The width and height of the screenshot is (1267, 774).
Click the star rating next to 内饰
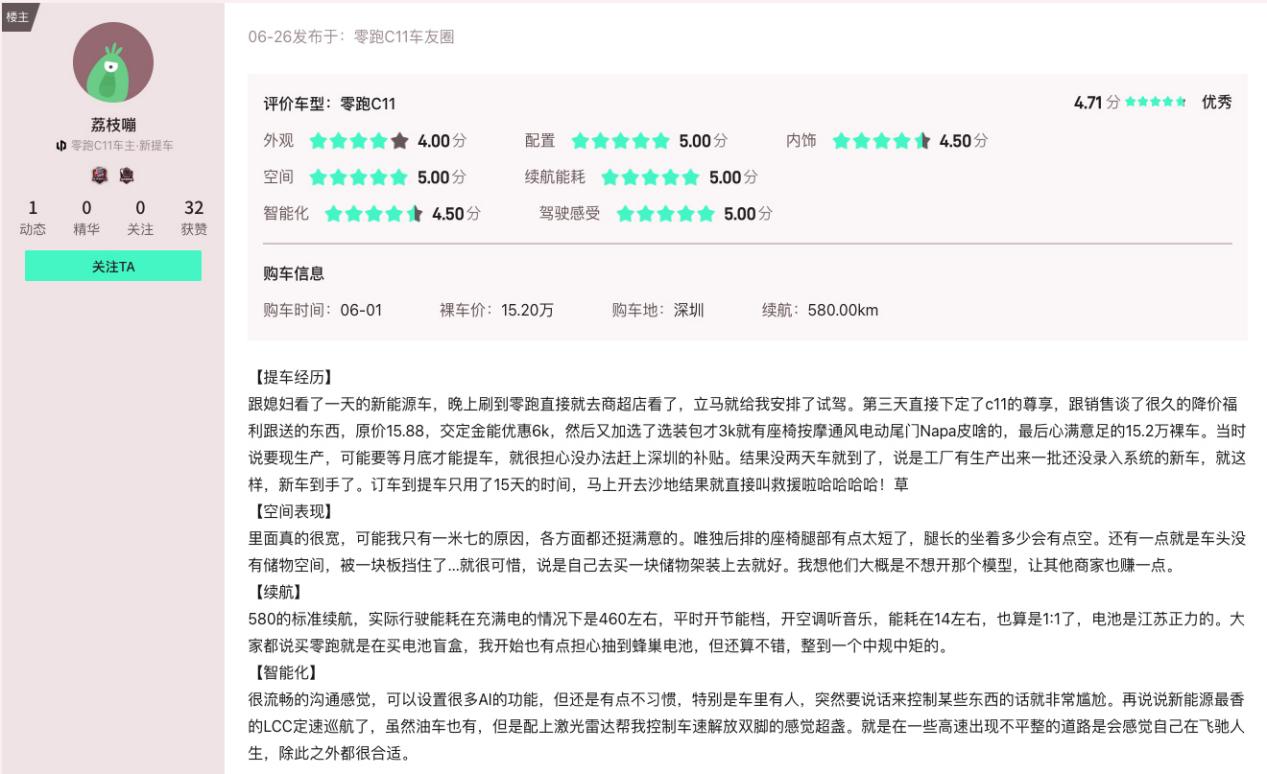[x=881, y=141]
